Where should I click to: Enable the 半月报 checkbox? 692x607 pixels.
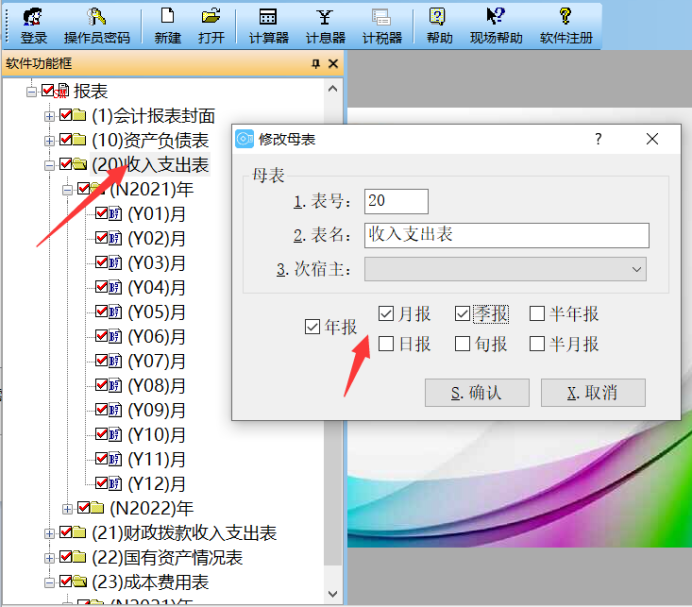click(x=537, y=343)
